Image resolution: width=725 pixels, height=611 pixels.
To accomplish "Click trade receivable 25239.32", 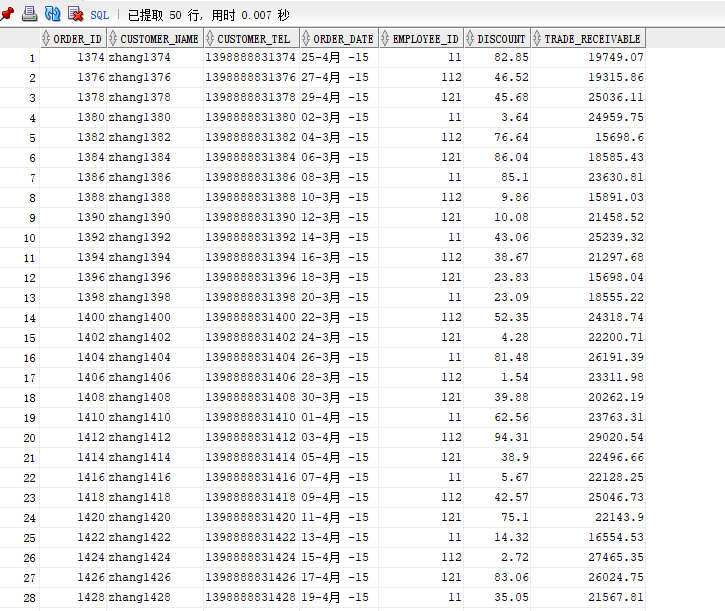I will (x=588, y=237).
